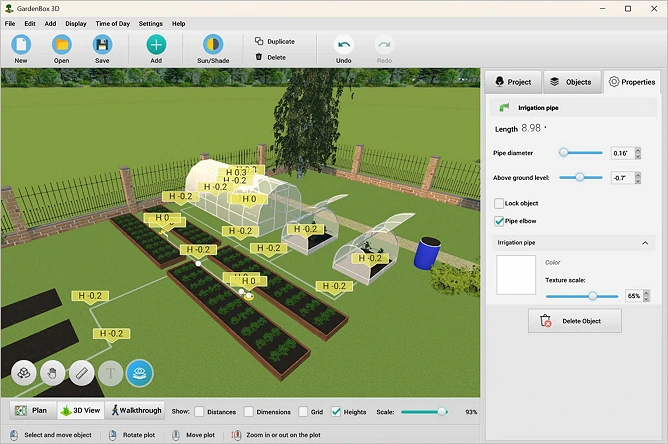Switch to Plan view

click(x=32, y=410)
